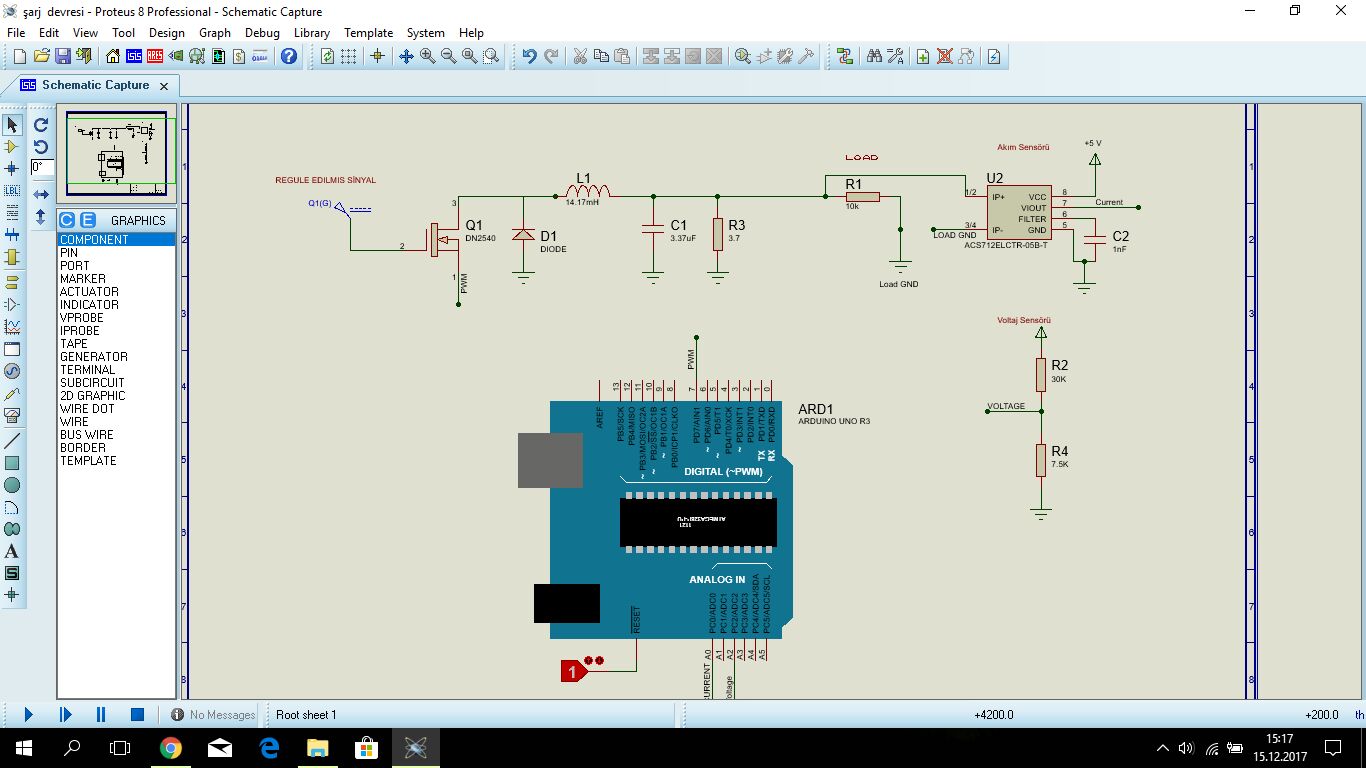This screenshot has width=1366, height=768.
Task: Click the zoom in magnifier icon
Action: tap(428, 56)
